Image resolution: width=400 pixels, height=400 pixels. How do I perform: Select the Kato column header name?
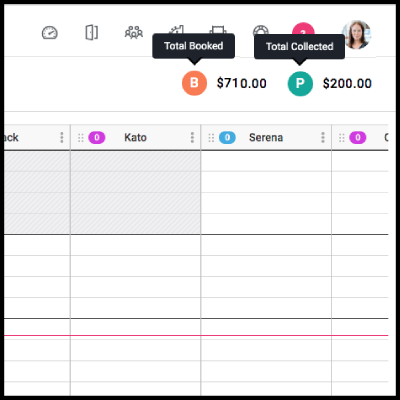click(135, 137)
